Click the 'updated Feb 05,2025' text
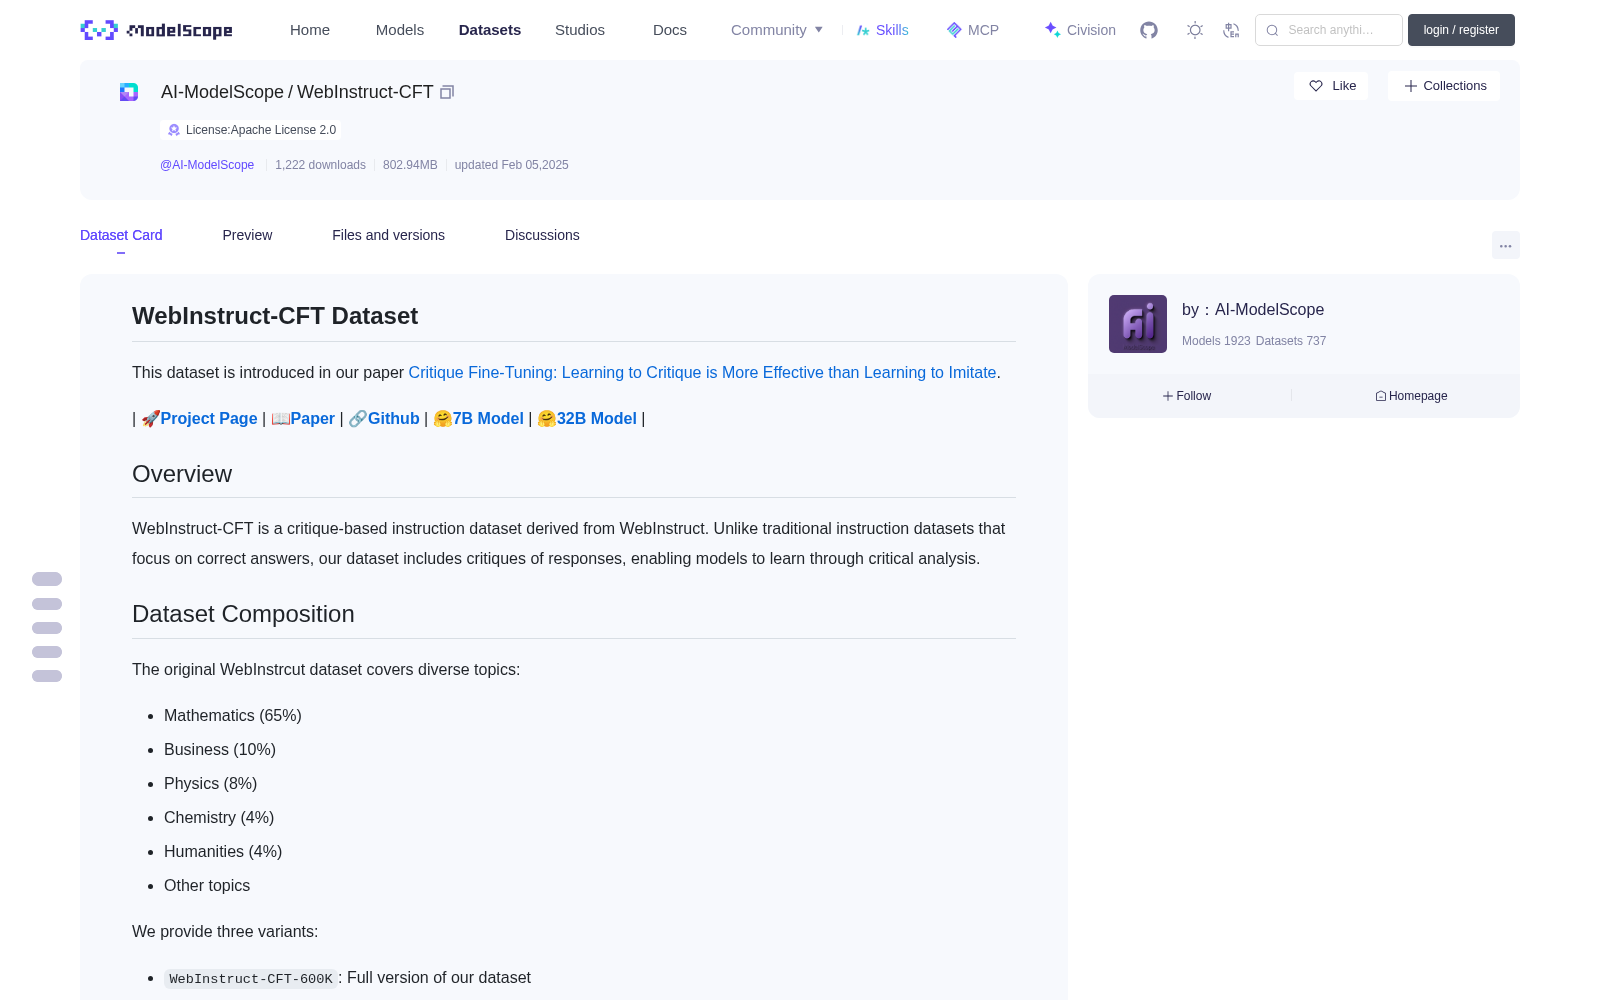 tap(511, 165)
